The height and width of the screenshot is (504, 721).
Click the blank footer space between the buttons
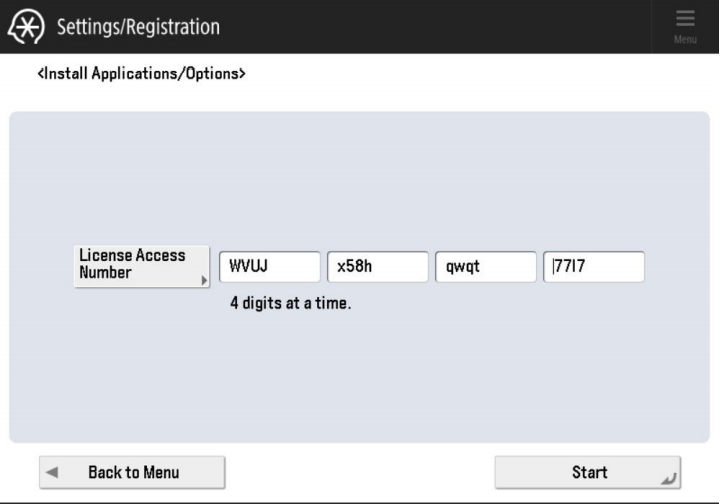[360, 472]
